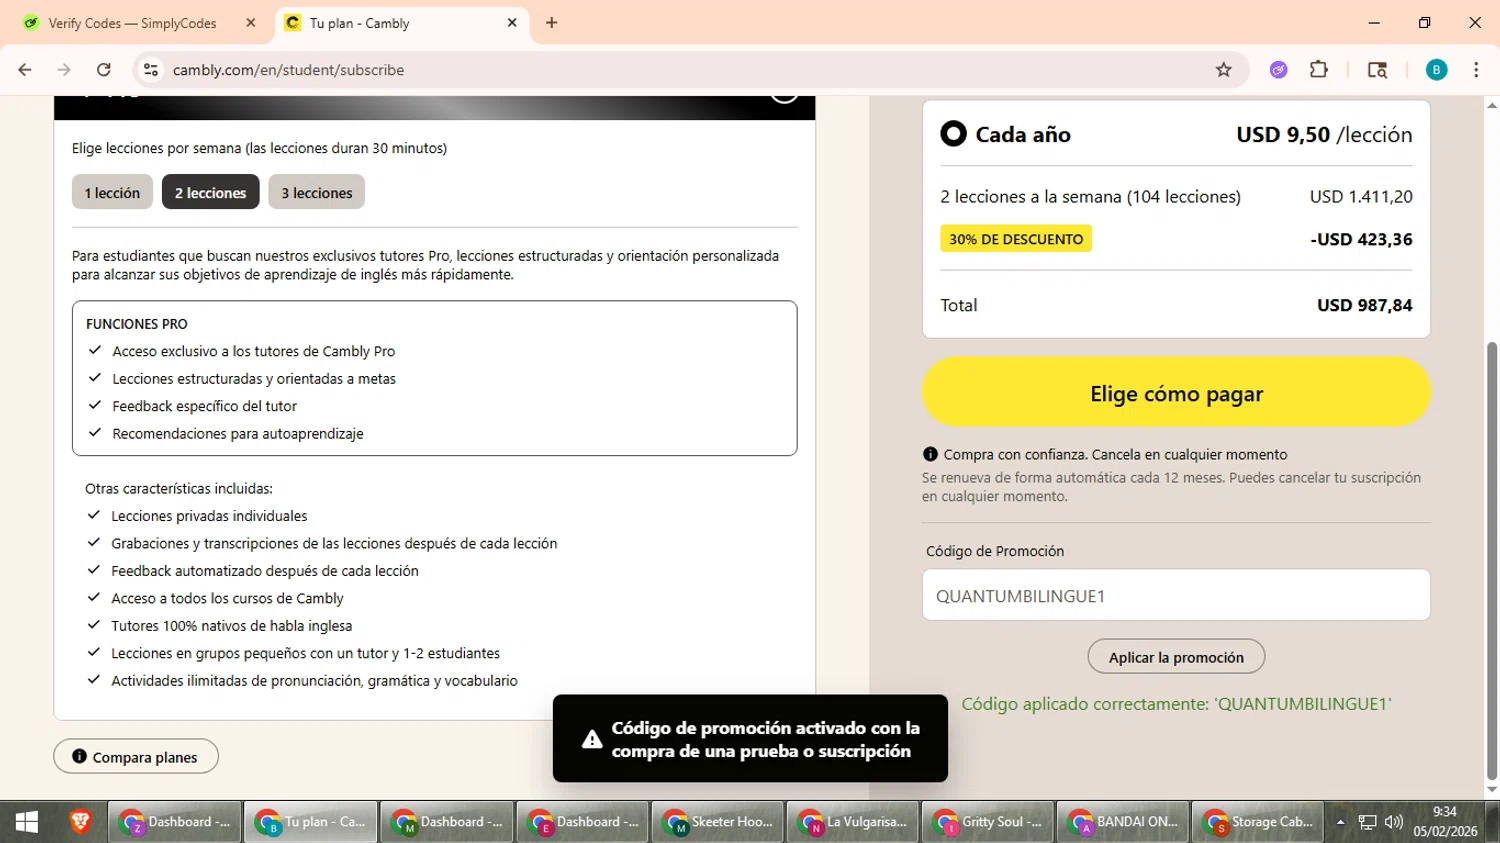Click the USD 9,50 /lección price
1500x843 pixels.
(x=1324, y=134)
